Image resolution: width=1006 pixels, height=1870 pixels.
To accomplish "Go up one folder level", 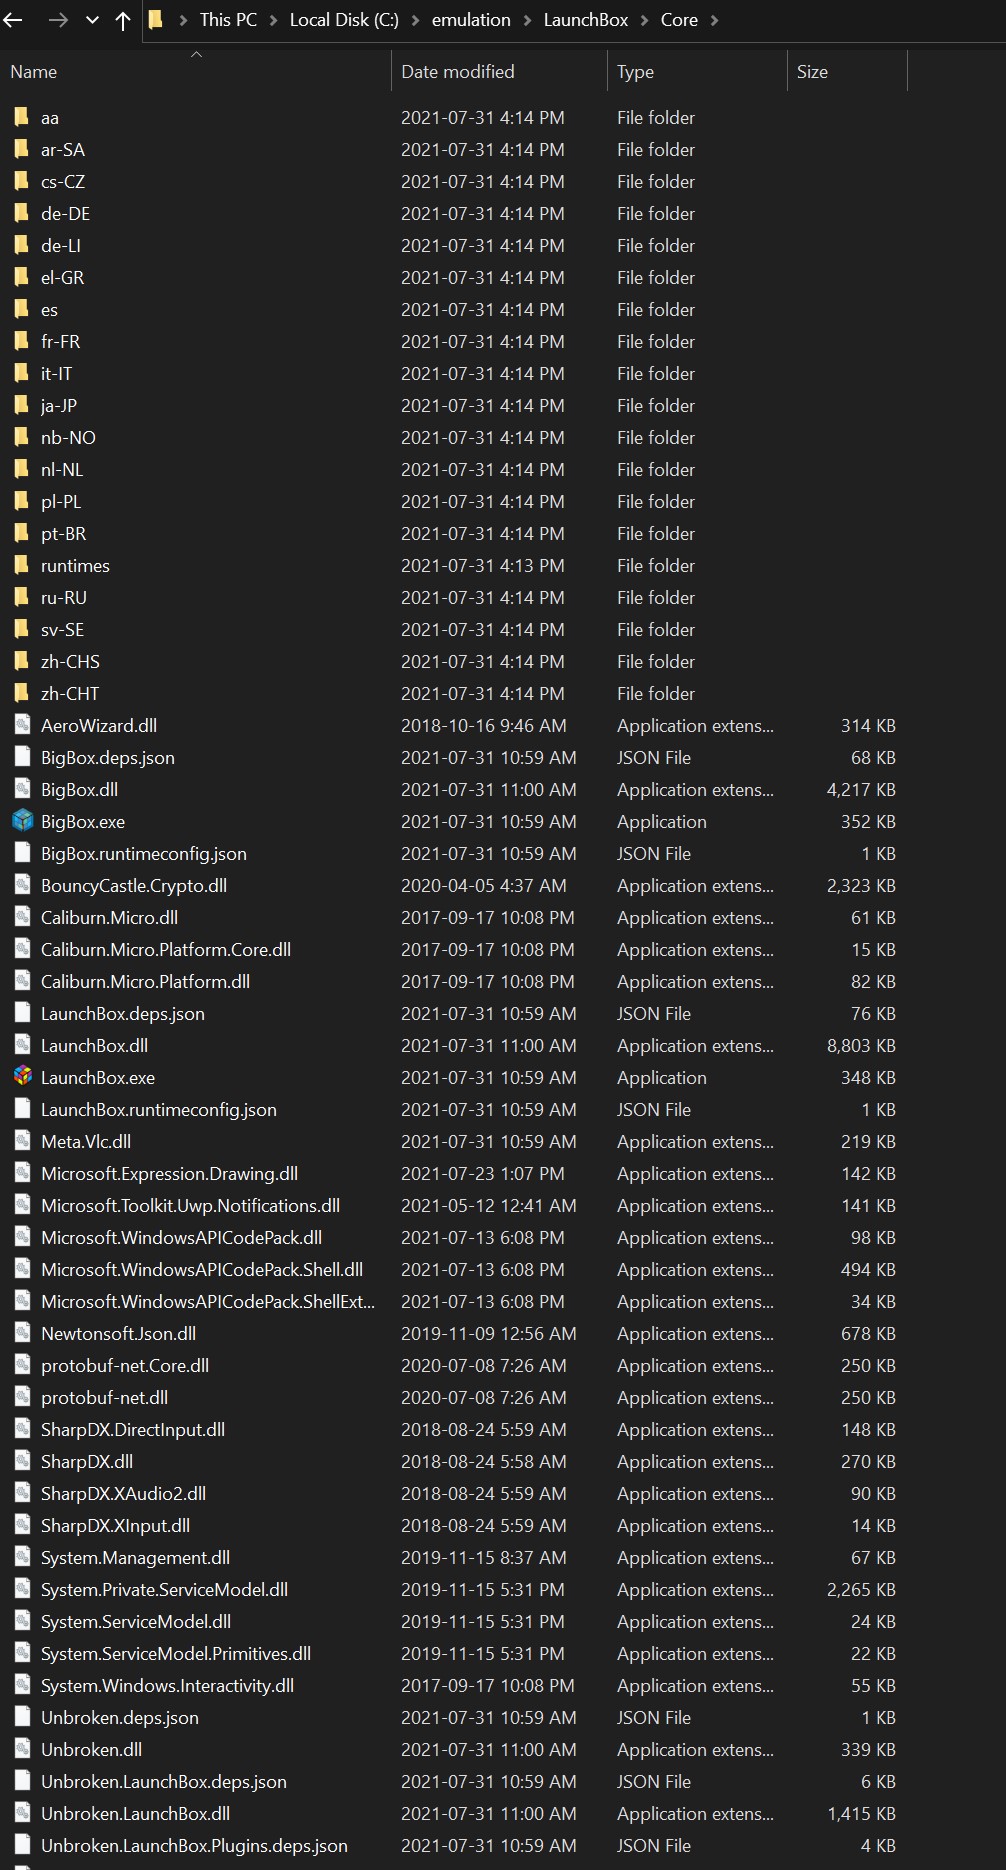I will (123, 20).
